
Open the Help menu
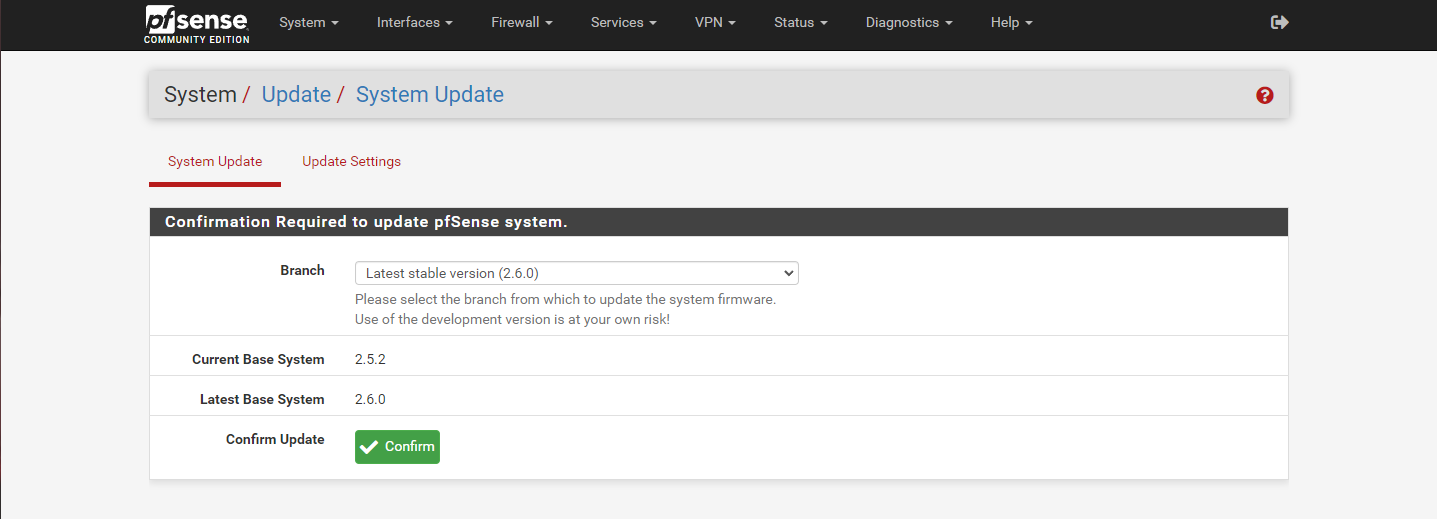coord(1012,22)
